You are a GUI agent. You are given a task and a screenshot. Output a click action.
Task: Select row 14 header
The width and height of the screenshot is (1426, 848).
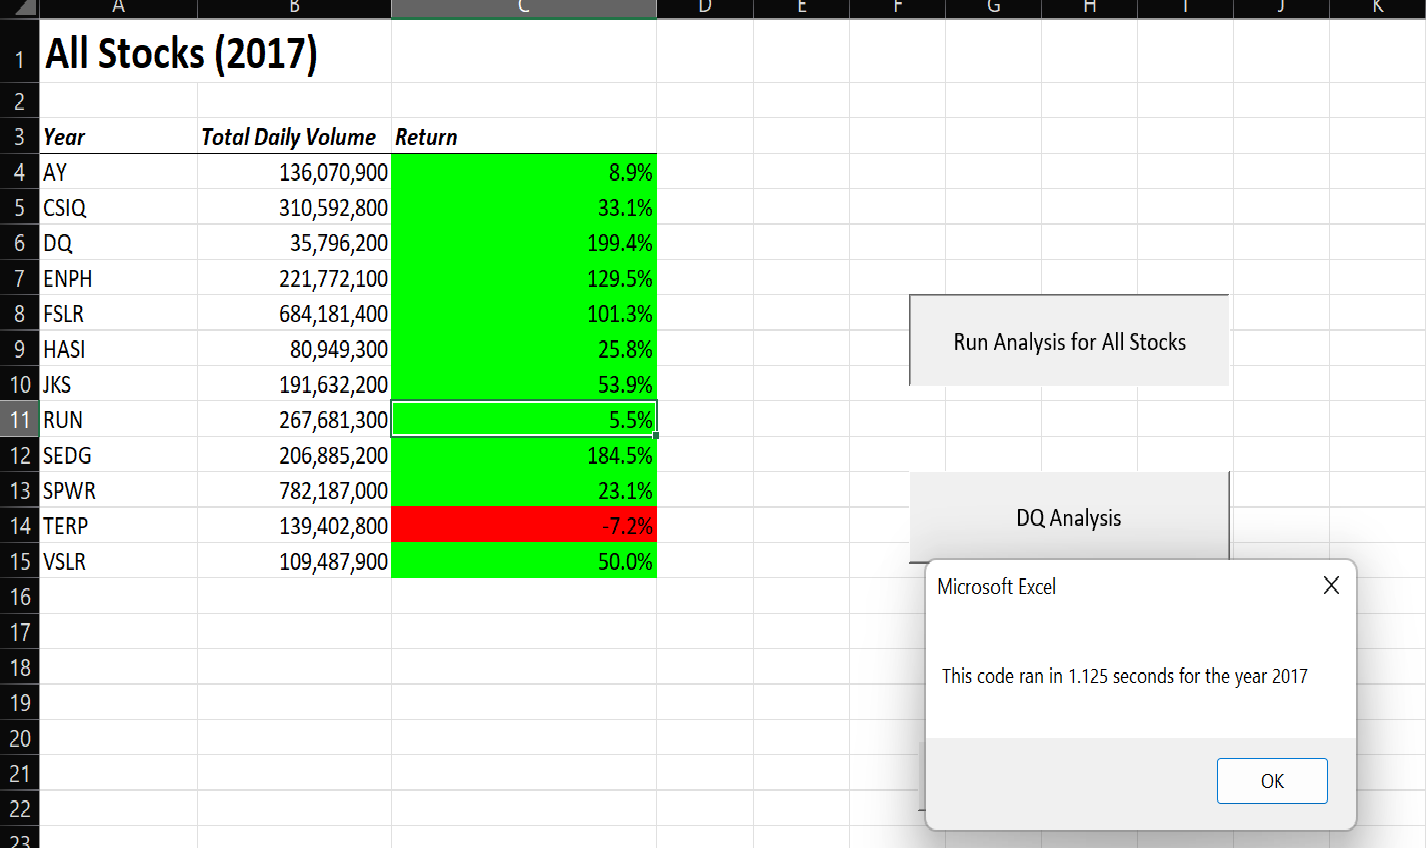18,525
